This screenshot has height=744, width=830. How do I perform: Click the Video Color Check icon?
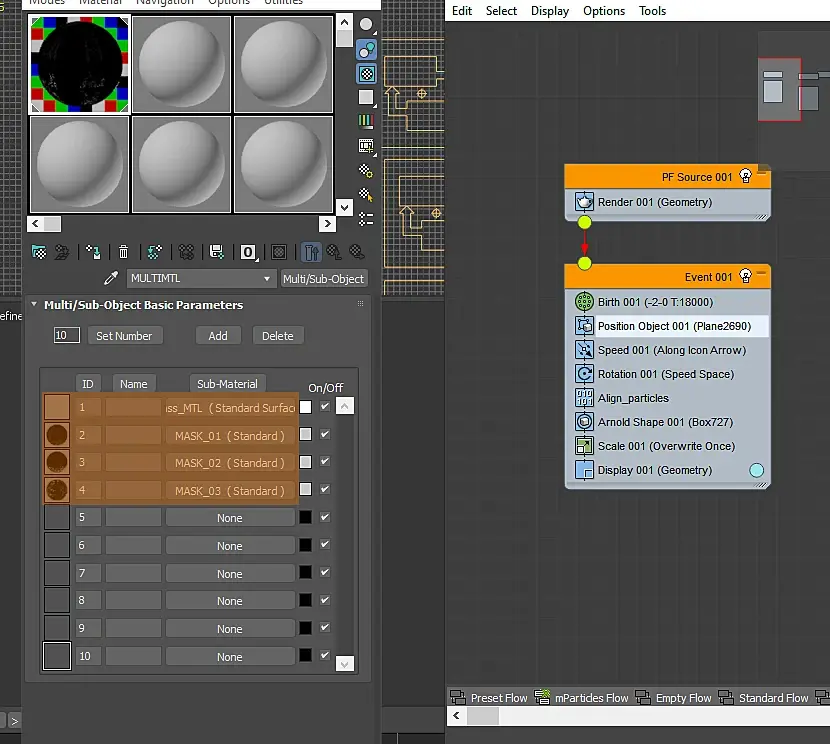pos(366,121)
